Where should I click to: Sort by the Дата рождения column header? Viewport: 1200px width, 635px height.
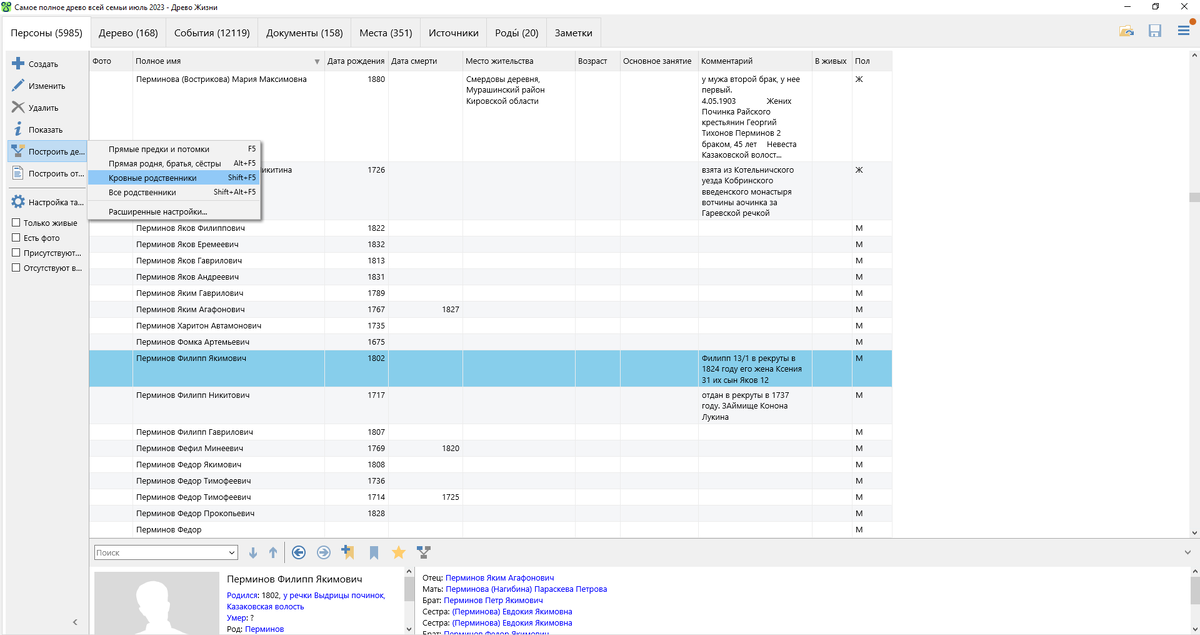click(356, 61)
